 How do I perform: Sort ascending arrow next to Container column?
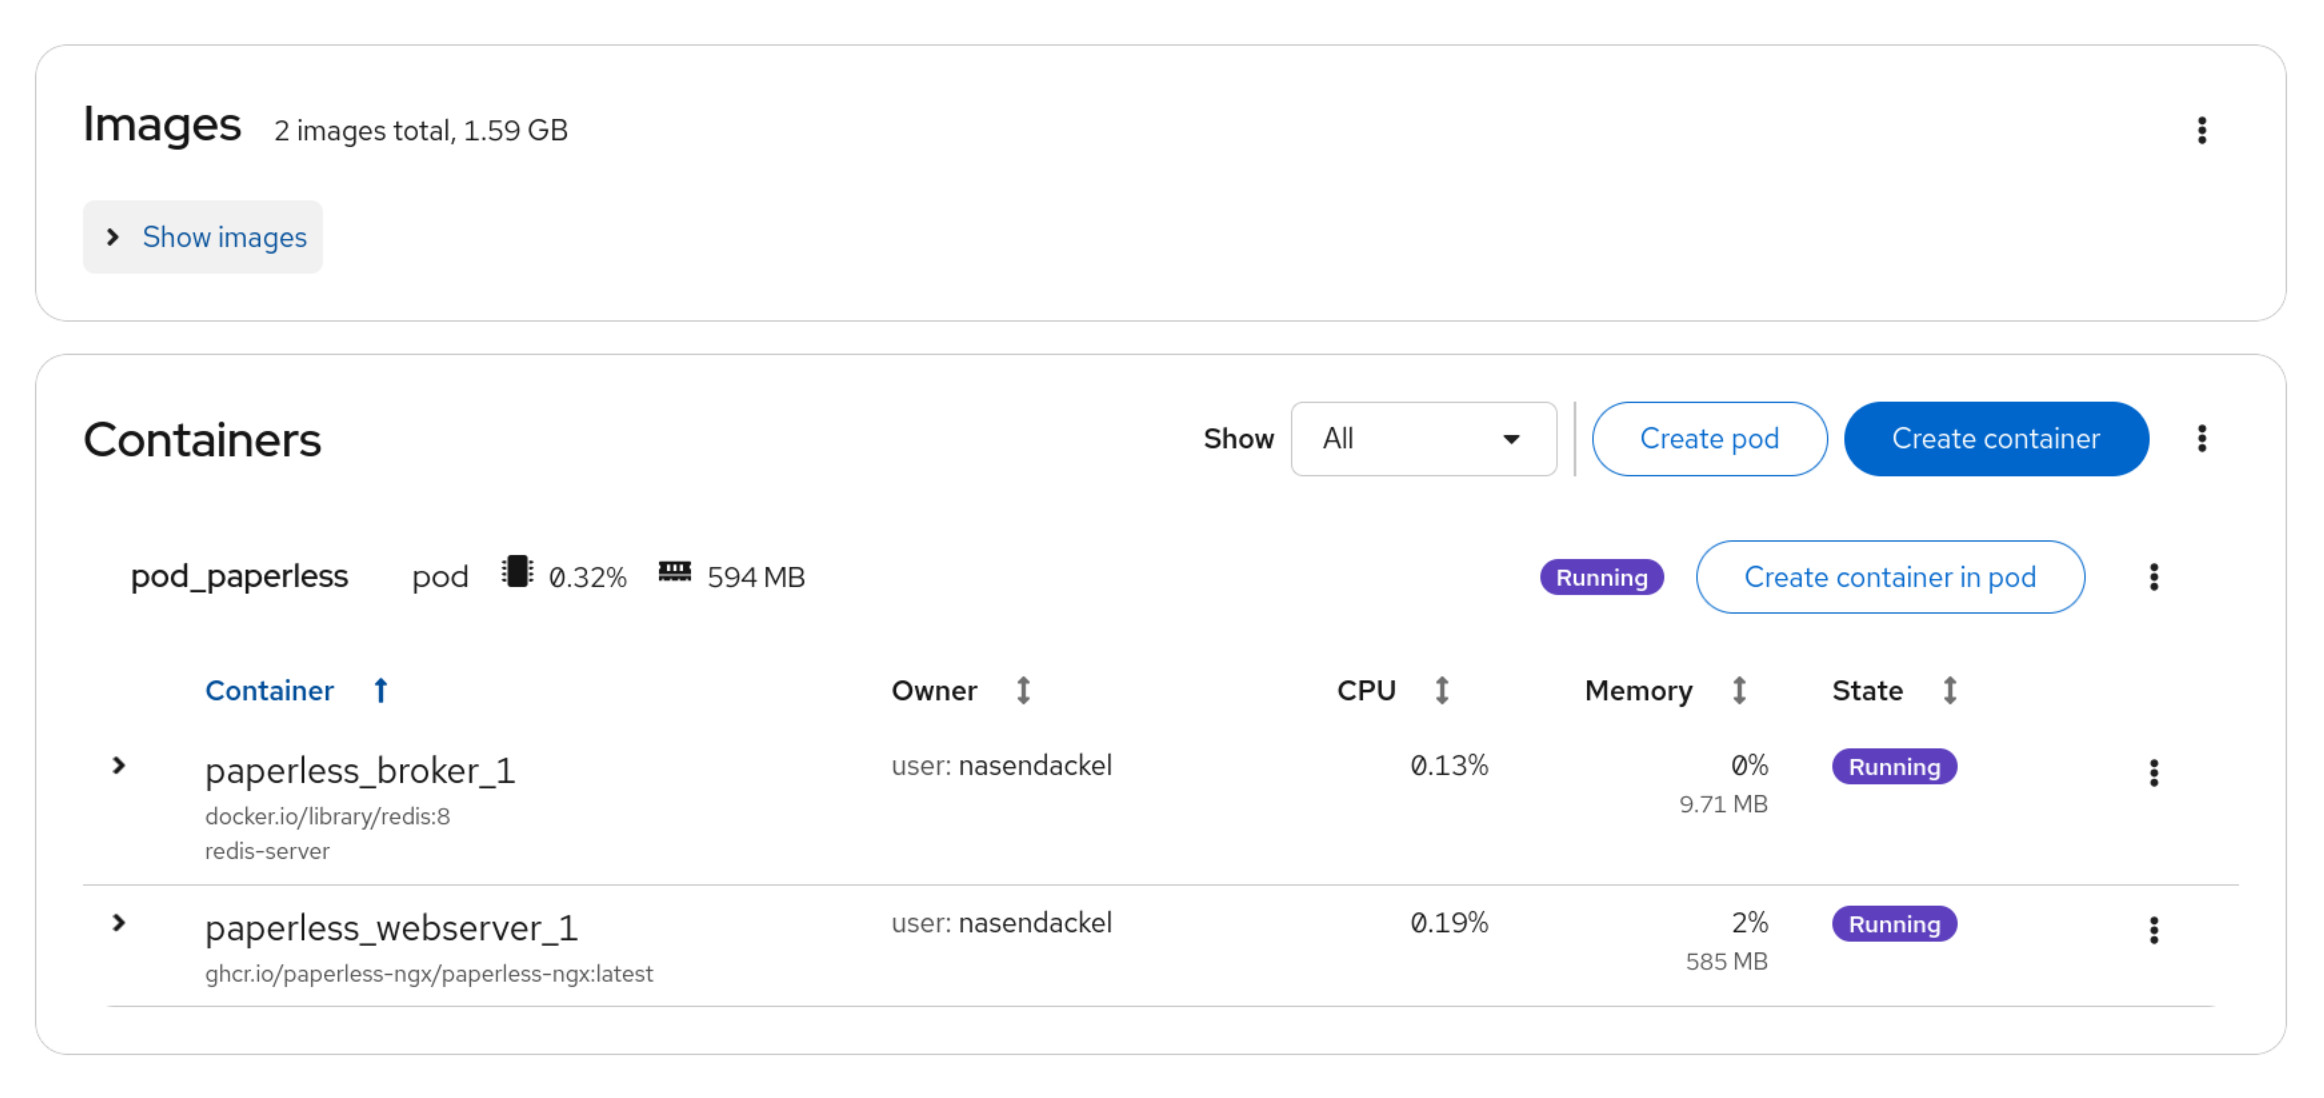click(x=380, y=690)
